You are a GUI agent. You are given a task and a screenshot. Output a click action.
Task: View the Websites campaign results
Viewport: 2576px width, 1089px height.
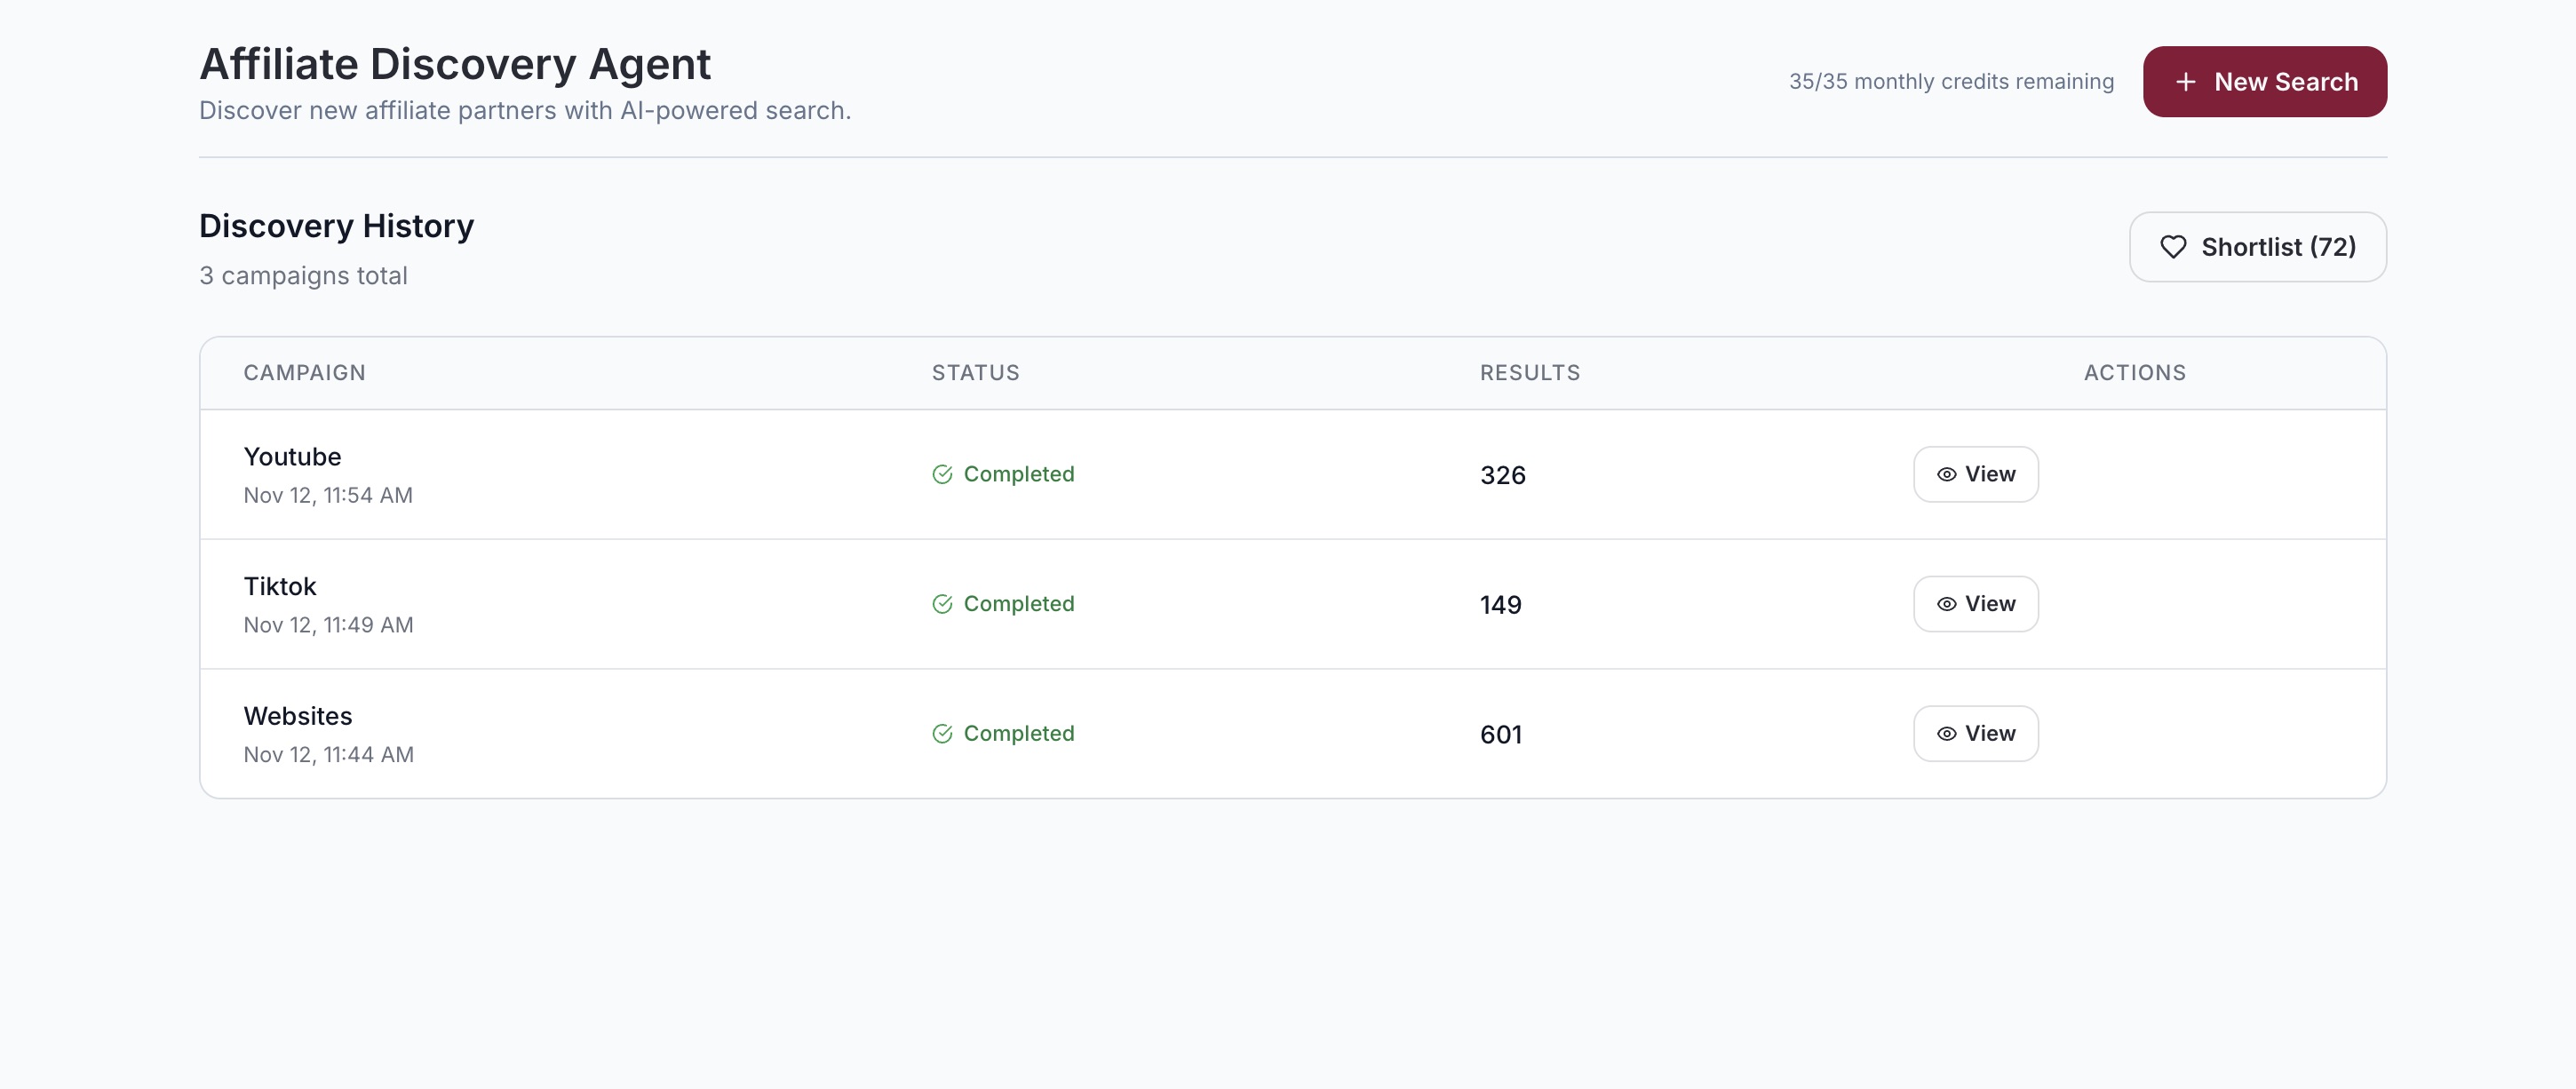coord(1975,734)
